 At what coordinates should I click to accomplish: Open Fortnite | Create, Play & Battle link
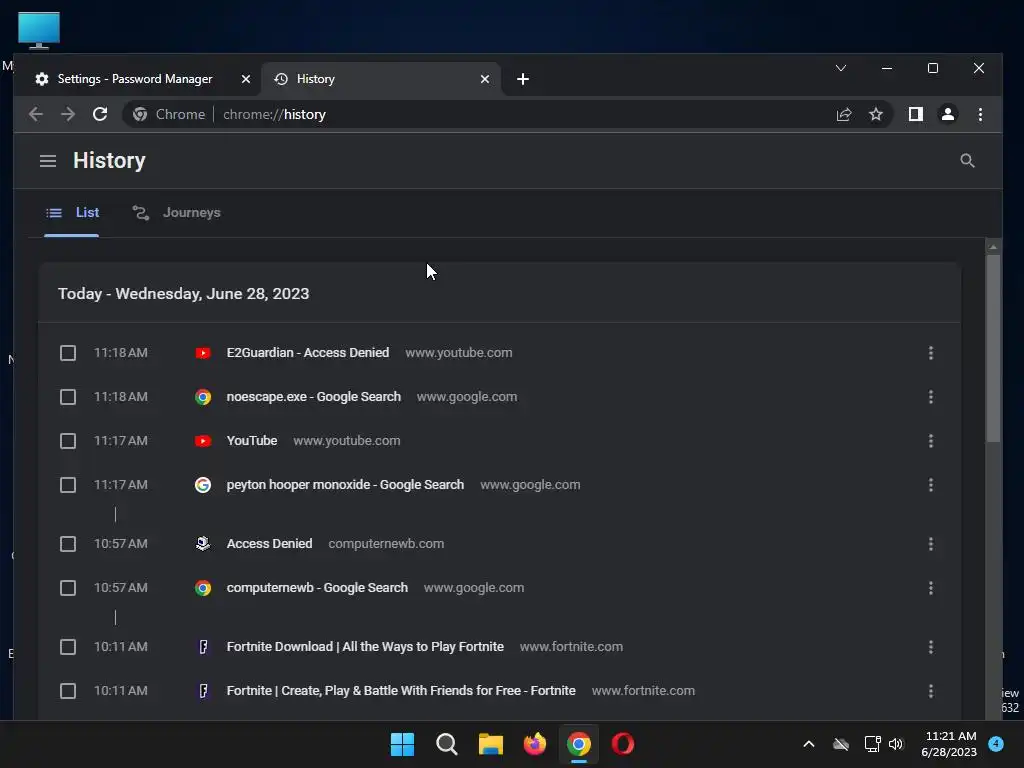[401, 690]
